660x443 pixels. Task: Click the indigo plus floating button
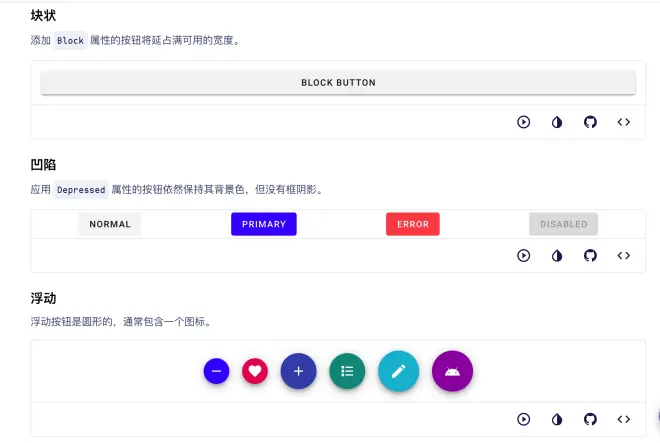coord(298,371)
